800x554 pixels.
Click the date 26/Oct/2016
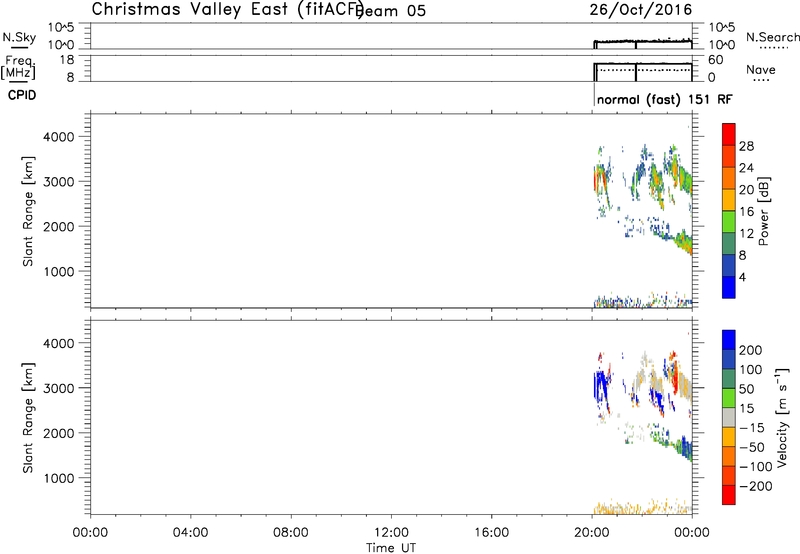click(x=641, y=10)
